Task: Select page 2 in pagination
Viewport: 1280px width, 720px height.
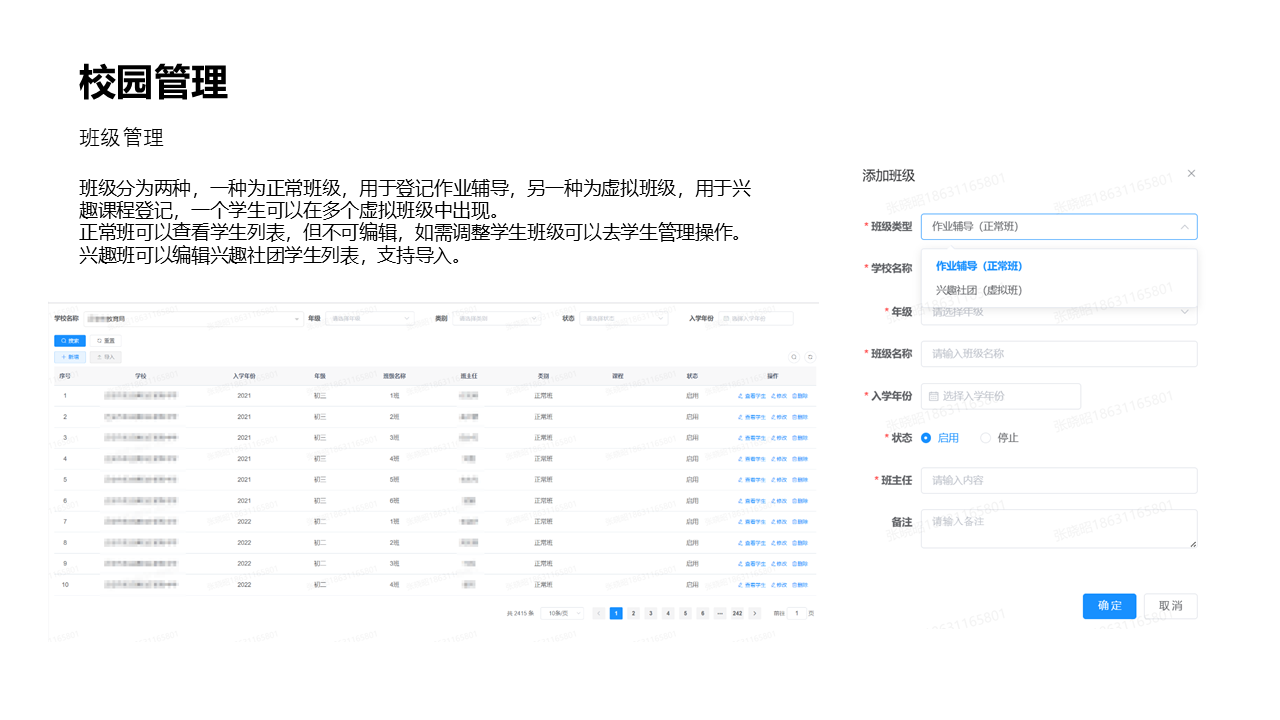Action: pos(633,613)
